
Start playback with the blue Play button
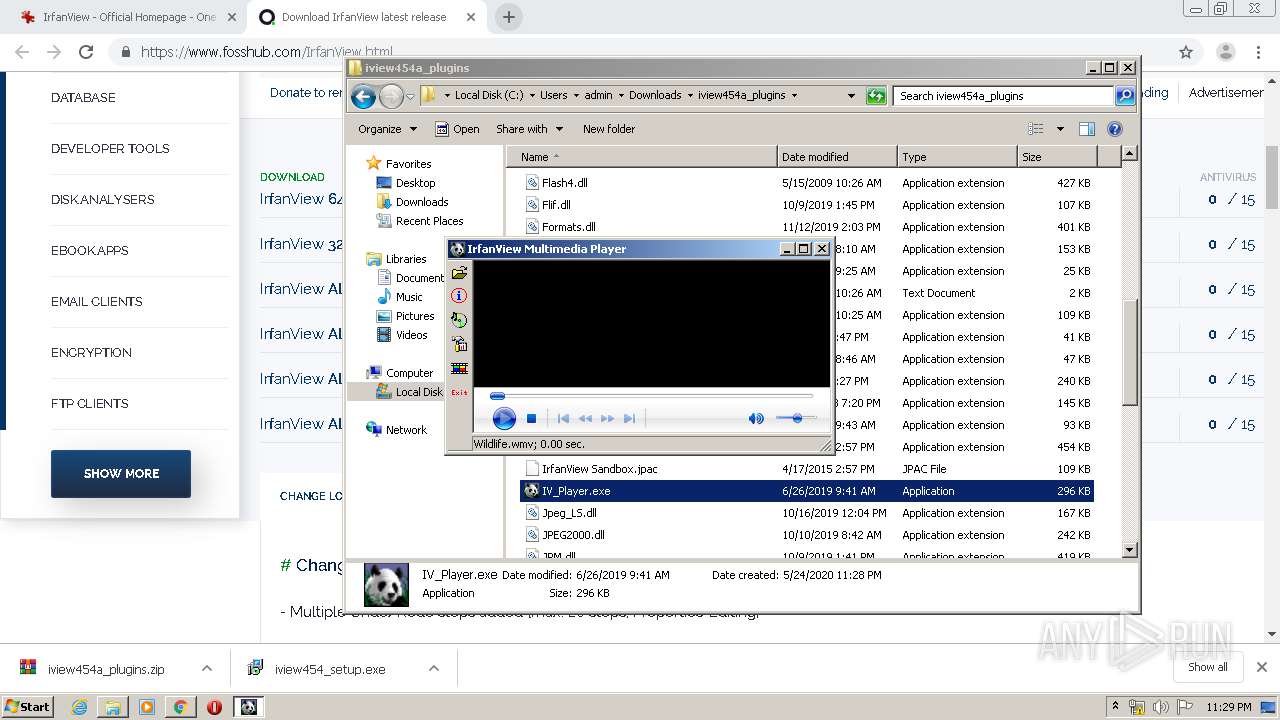click(x=504, y=418)
